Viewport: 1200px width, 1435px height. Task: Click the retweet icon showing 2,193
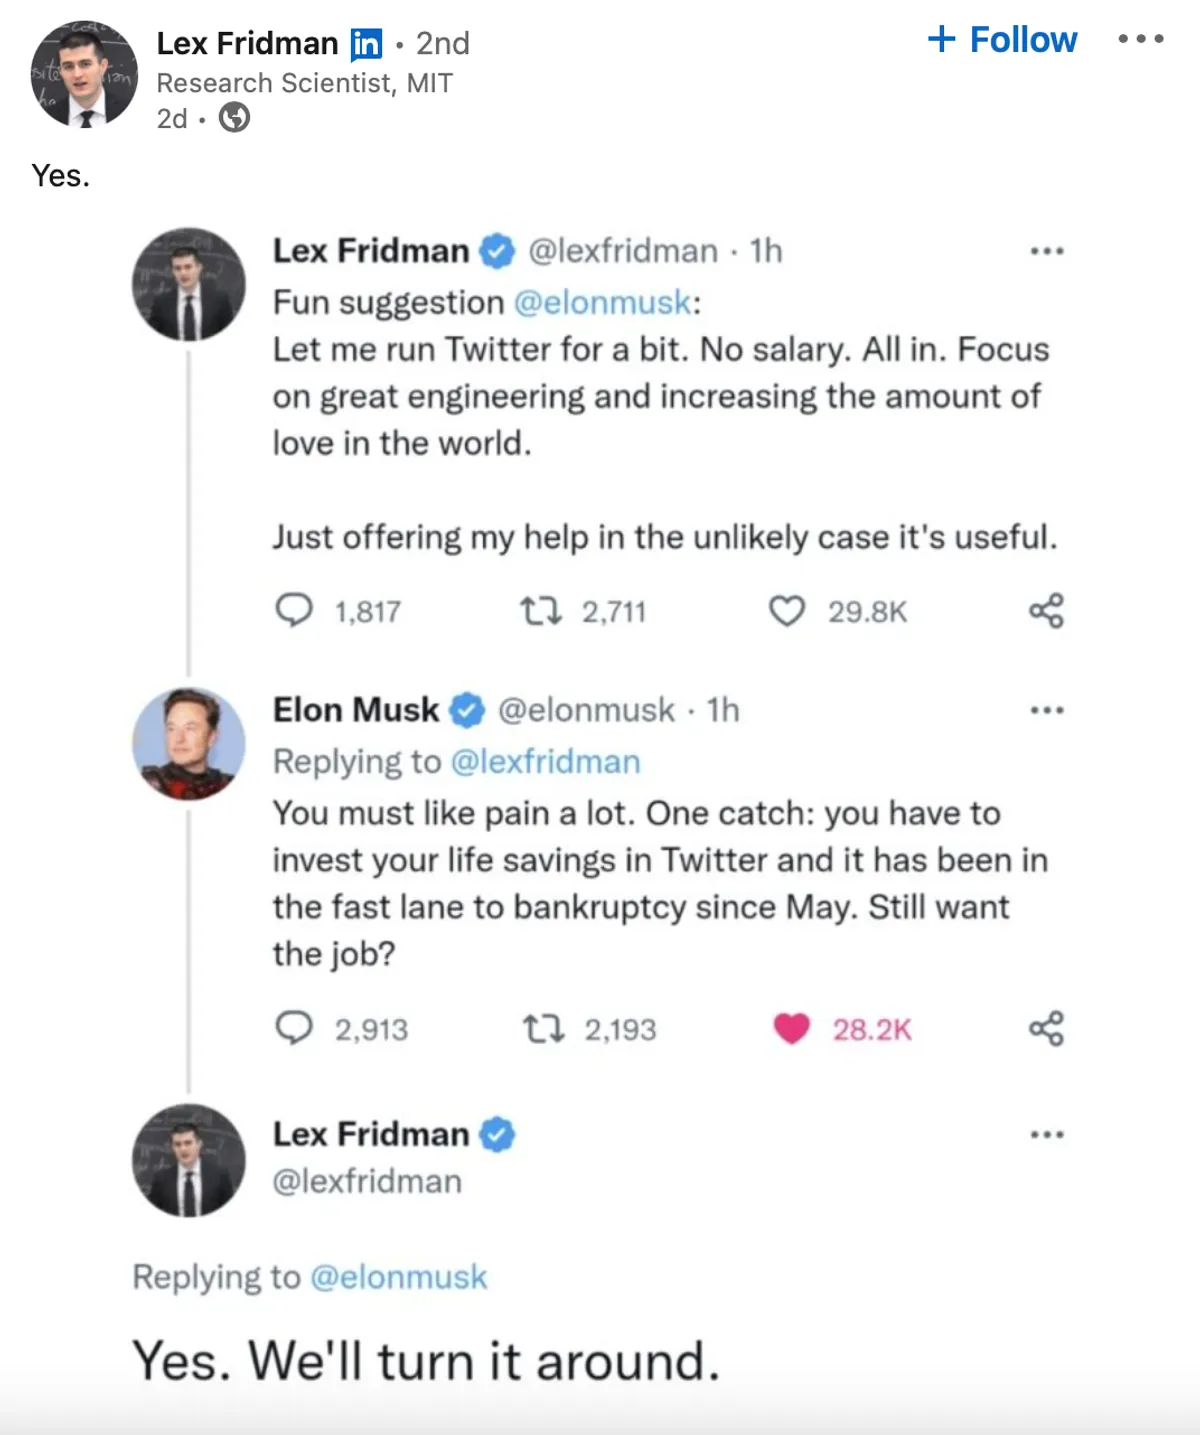click(543, 1028)
